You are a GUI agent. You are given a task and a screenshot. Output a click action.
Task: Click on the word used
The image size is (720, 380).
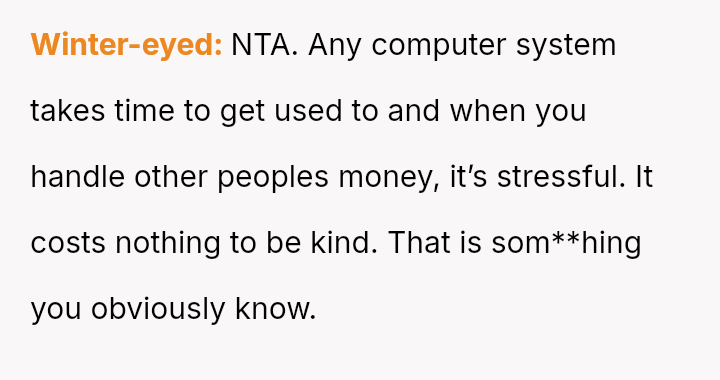[308, 111]
